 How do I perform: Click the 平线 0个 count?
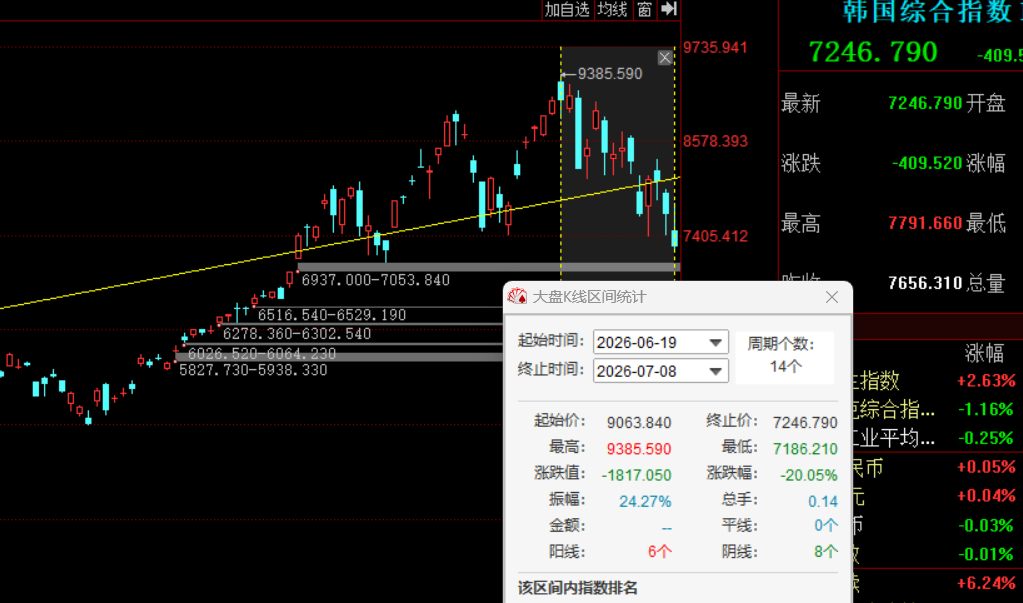pos(826,525)
